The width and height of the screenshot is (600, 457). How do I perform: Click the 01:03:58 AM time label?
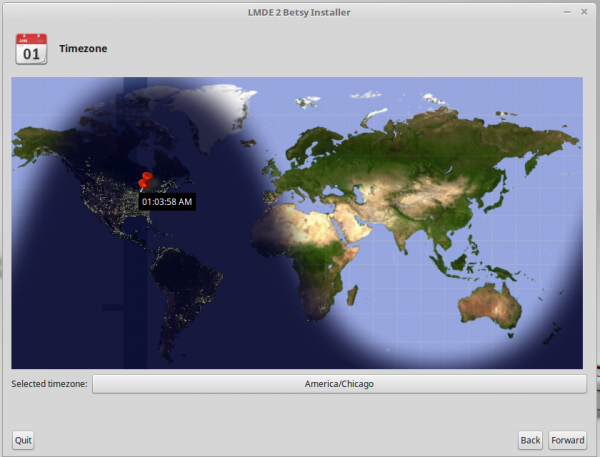tap(167, 202)
